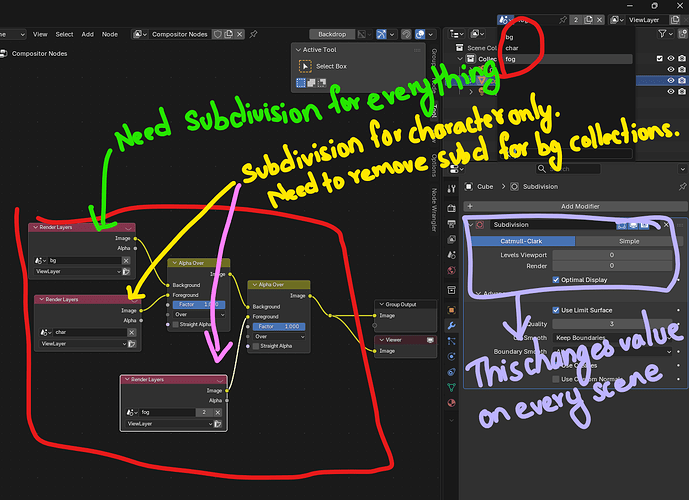Set selection mode to Subtract in Active Tool

click(x=322, y=83)
